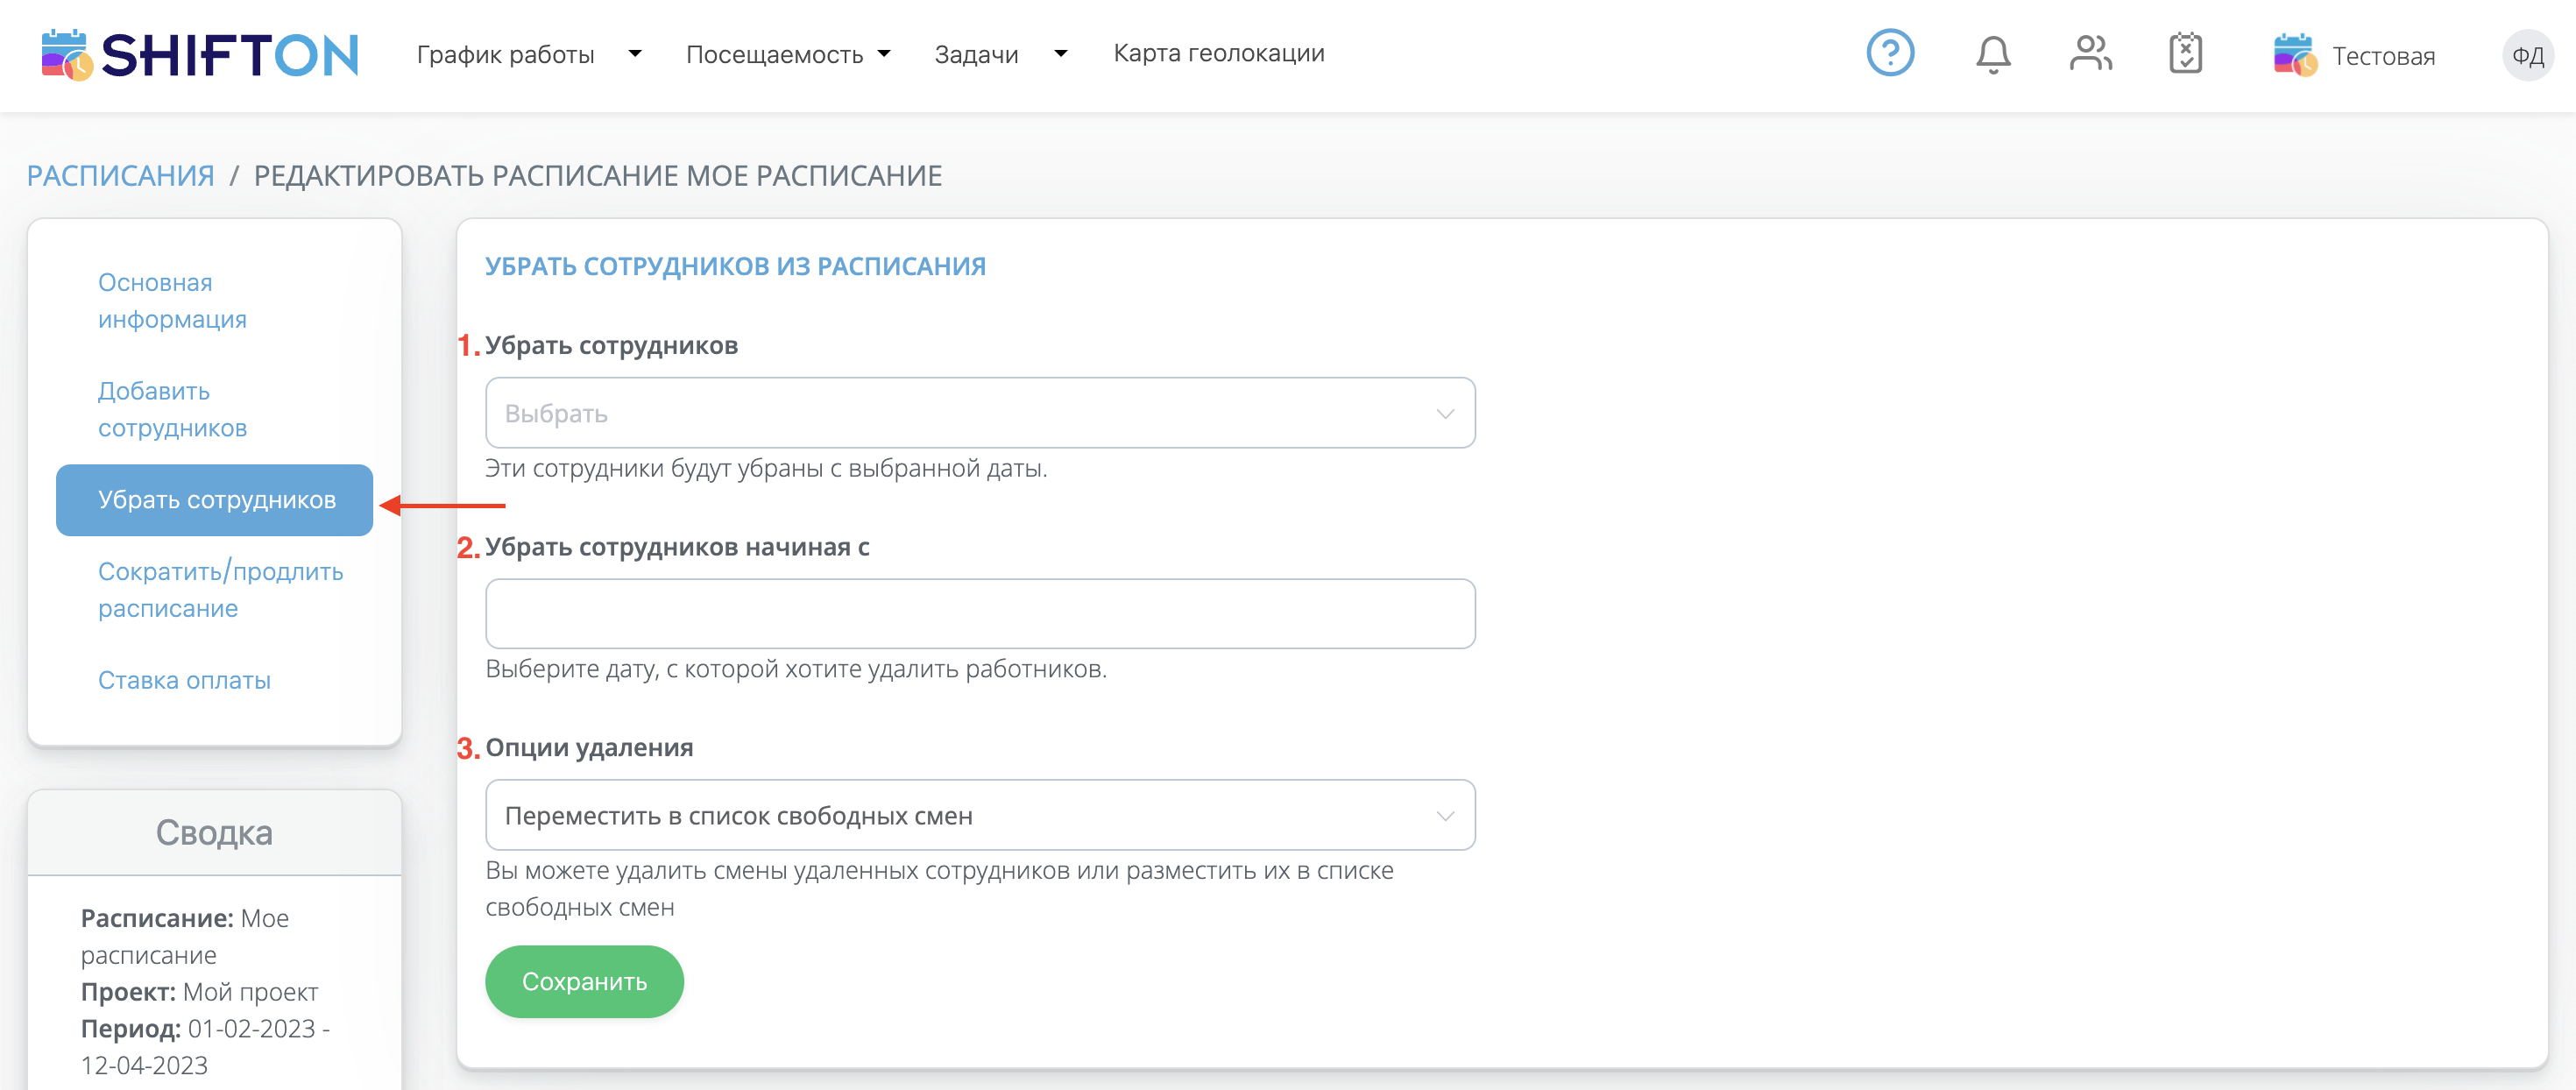The height and width of the screenshot is (1090, 2576).
Task: Open notifications bell icon
Action: (1993, 54)
